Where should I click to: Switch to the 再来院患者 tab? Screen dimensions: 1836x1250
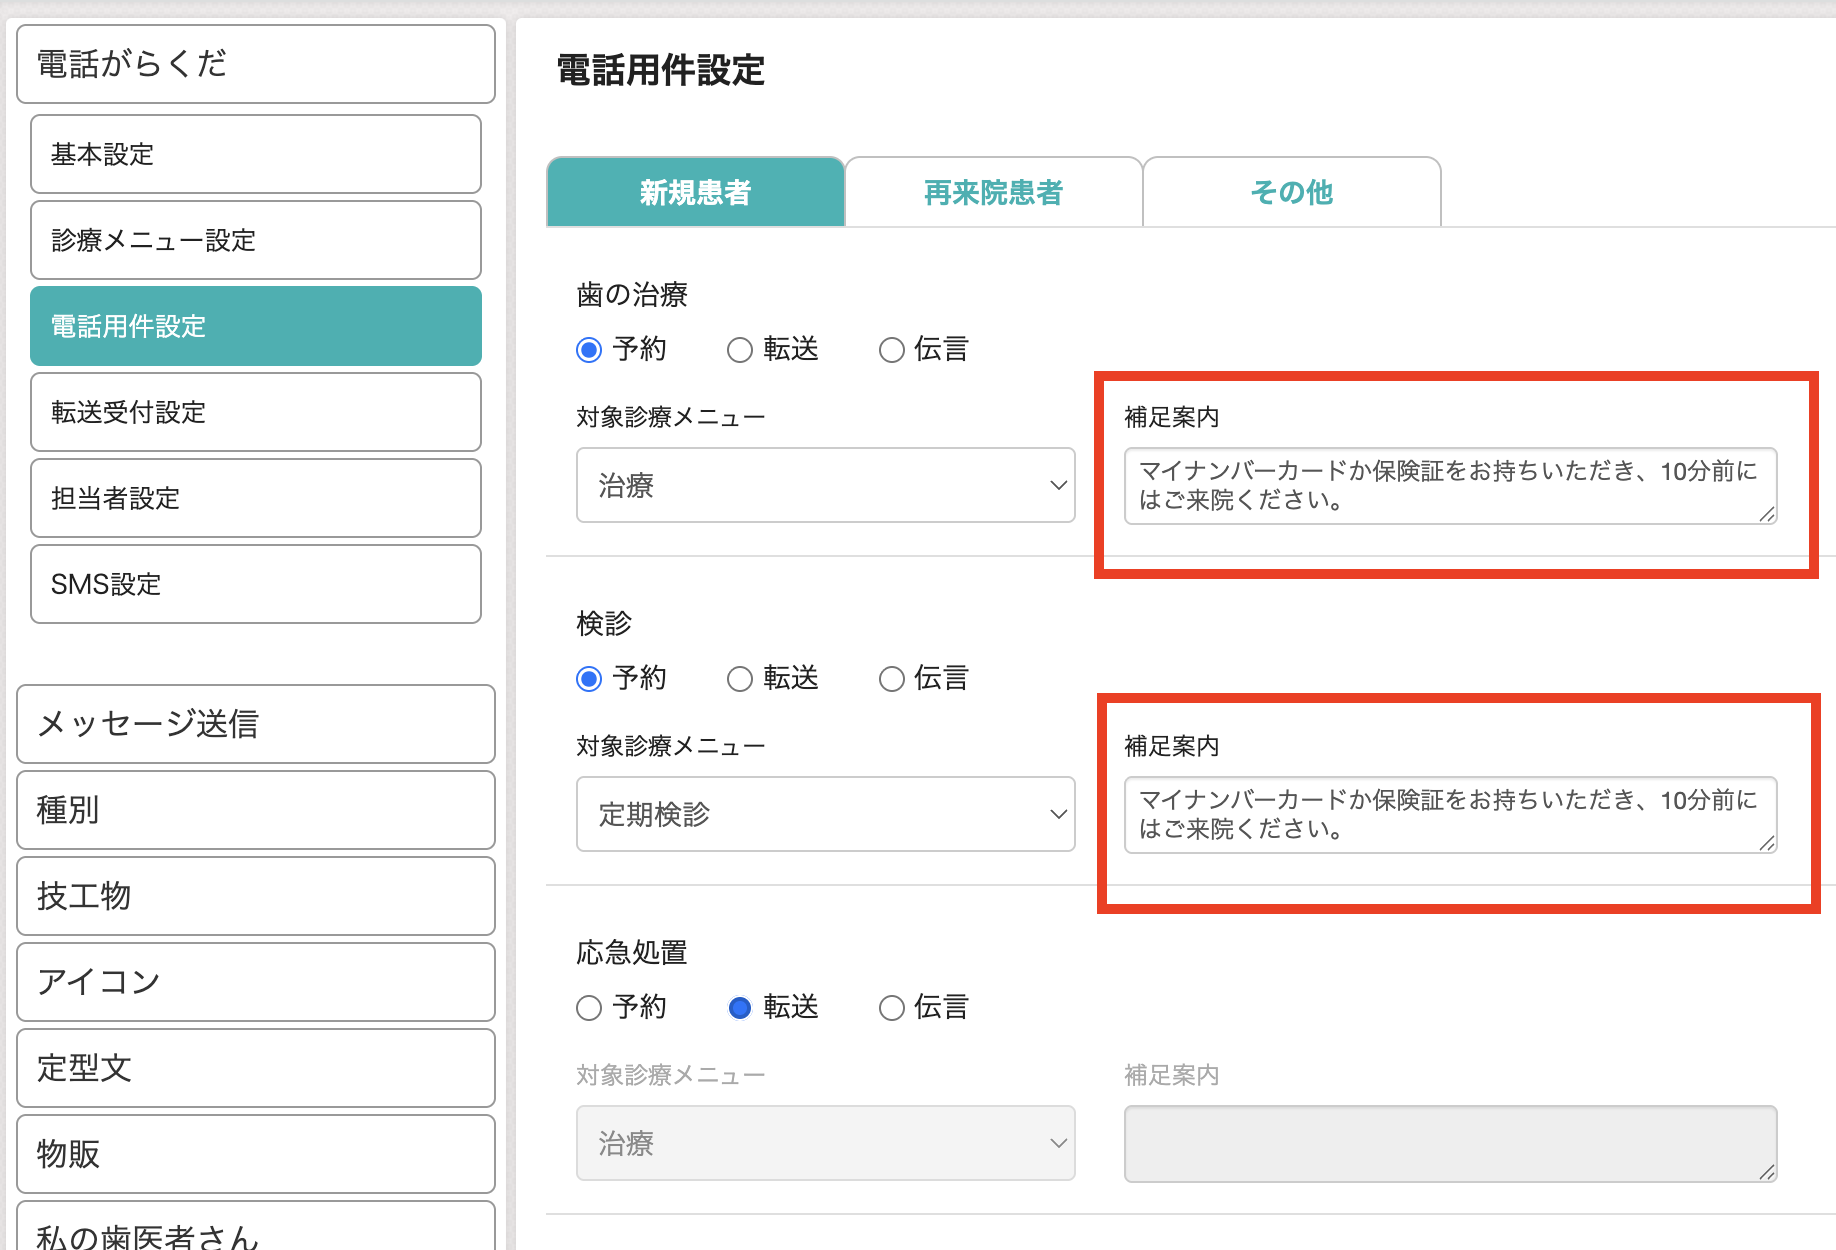pos(993,192)
